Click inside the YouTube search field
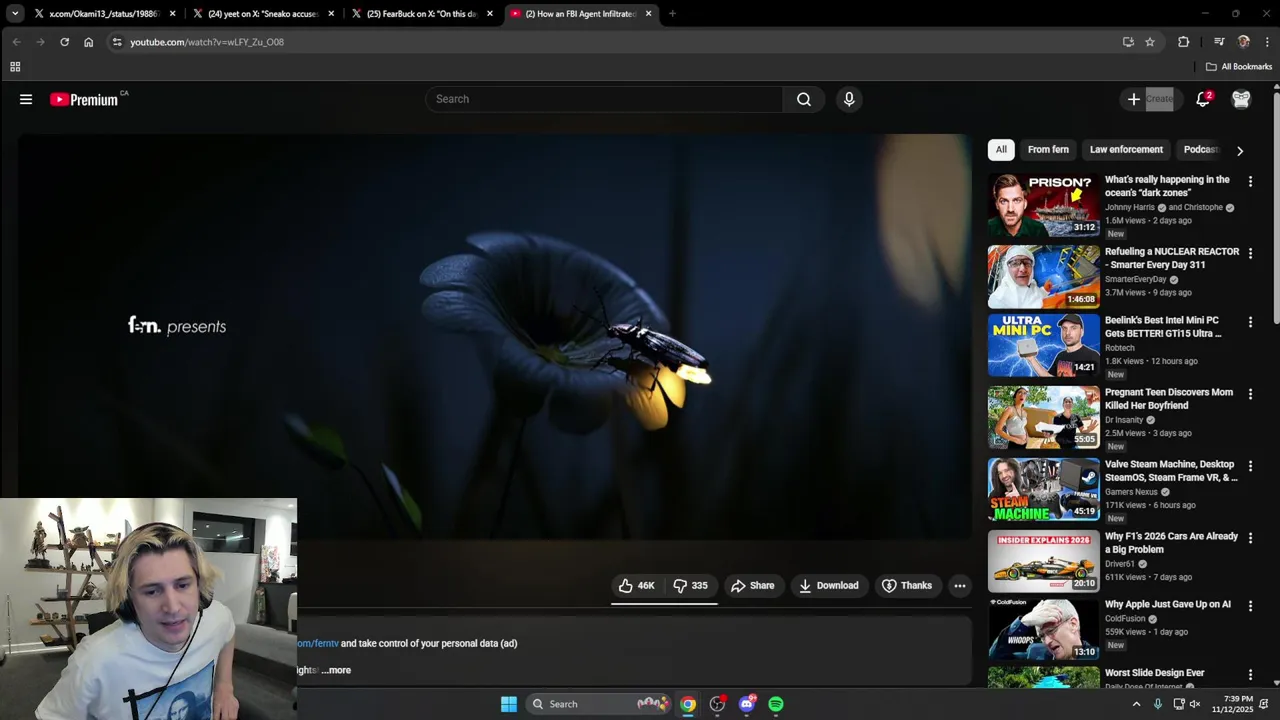The height and width of the screenshot is (720, 1280). pos(605,99)
